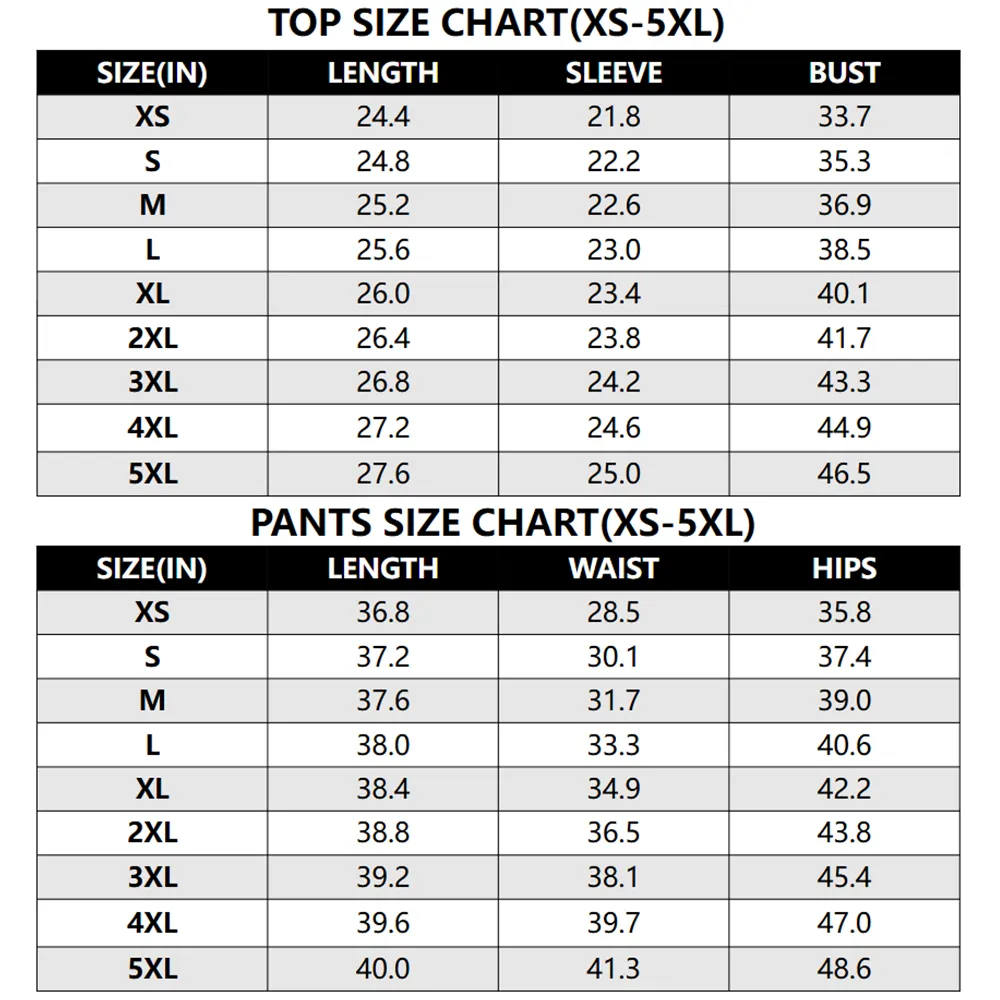Screen dimensions: 1000x1000
Task: Click the sleeve value 23.0
Action: [x=614, y=249]
